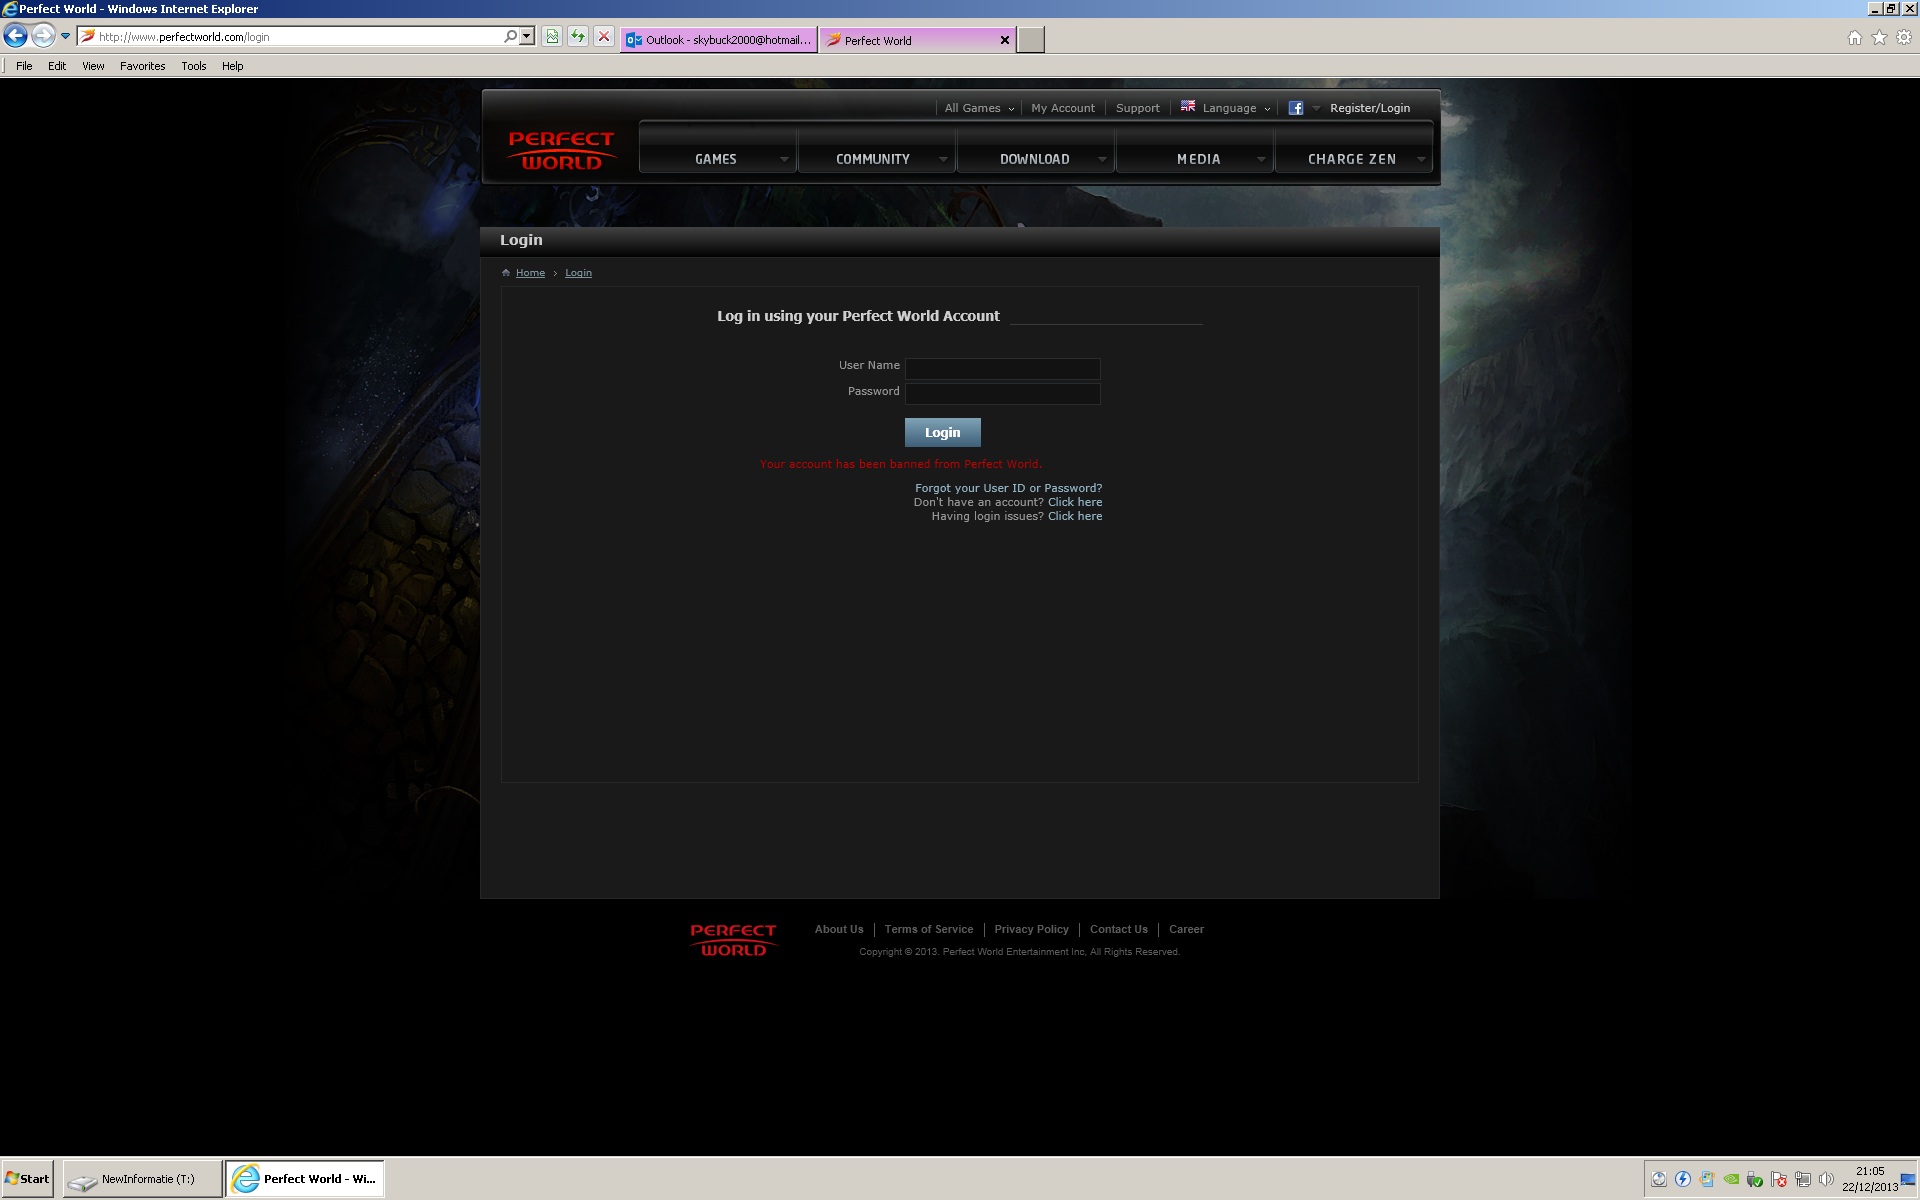Click the address bar search magnifier
The width and height of the screenshot is (1920, 1200).
point(510,37)
